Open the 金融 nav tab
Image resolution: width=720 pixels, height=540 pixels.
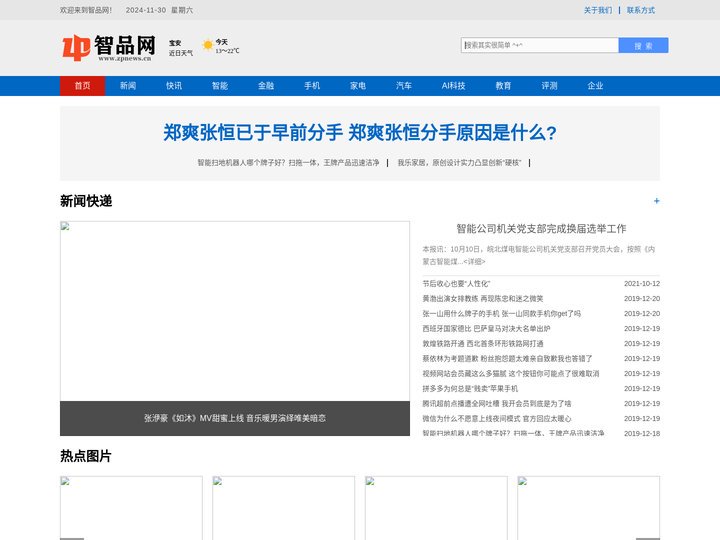coord(266,86)
